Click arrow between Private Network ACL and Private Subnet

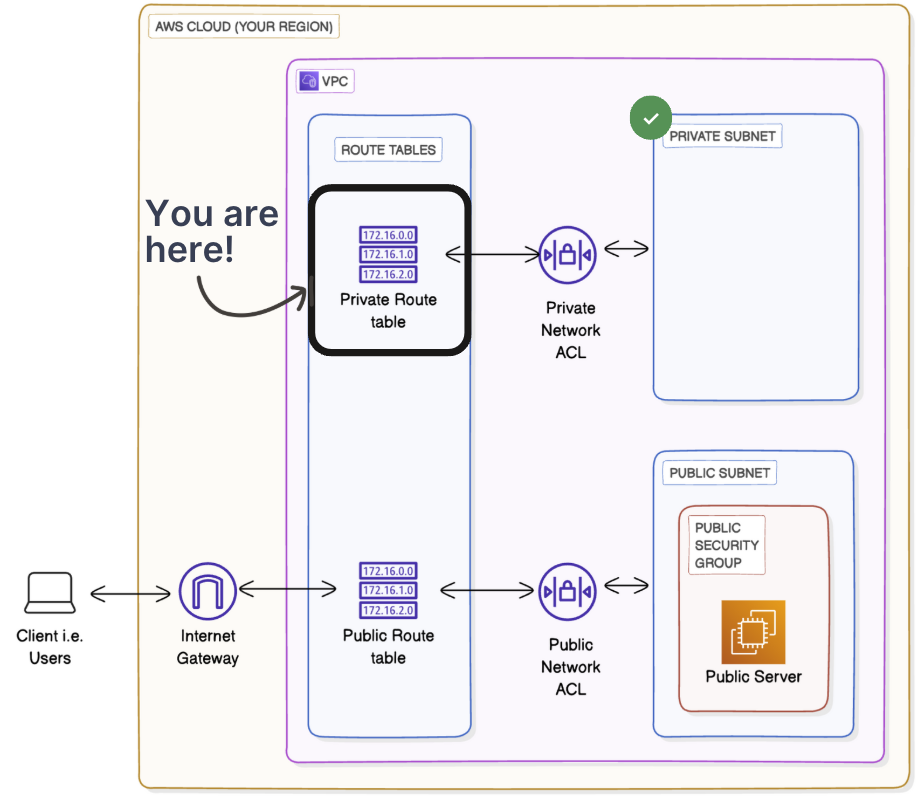pos(627,249)
